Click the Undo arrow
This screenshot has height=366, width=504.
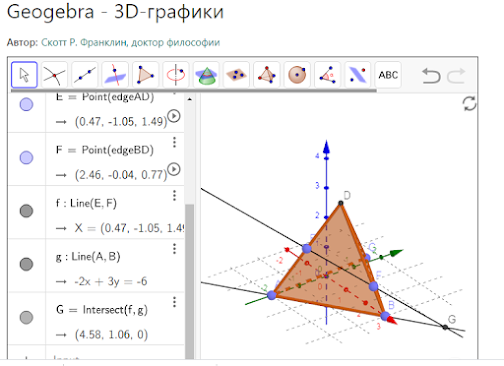click(431, 75)
